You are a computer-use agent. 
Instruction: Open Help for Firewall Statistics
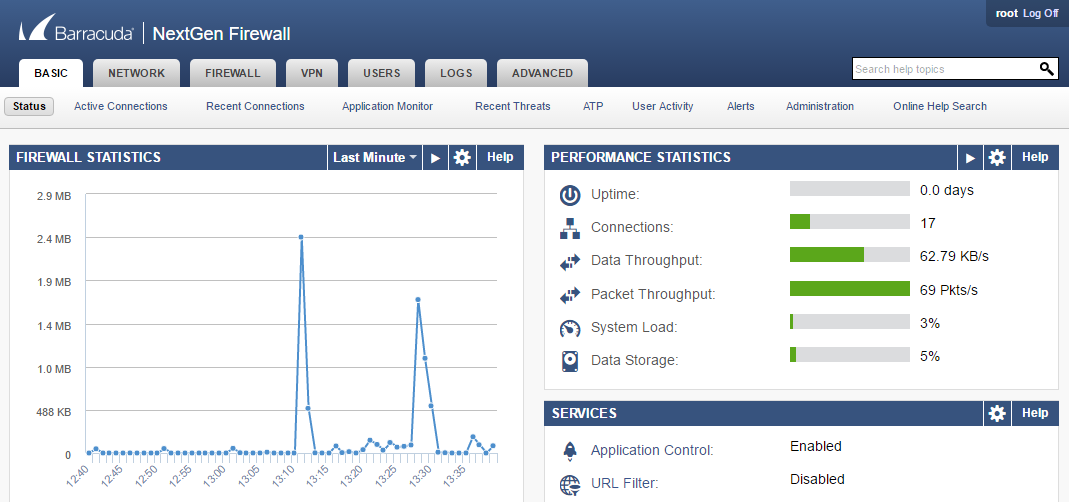coord(500,158)
